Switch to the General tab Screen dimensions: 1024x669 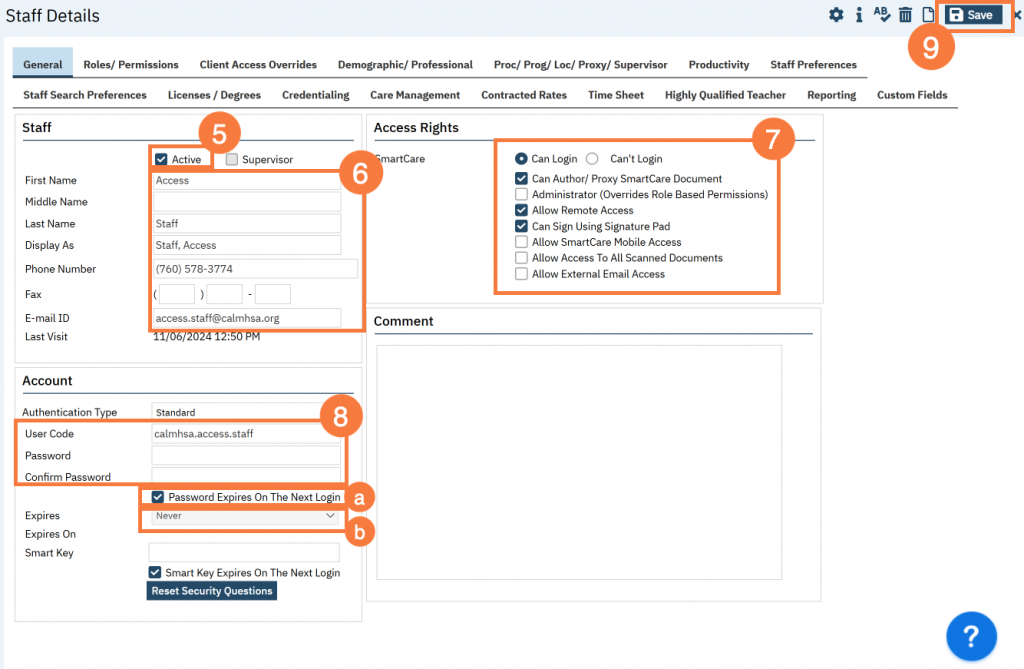click(x=42, y=64)
